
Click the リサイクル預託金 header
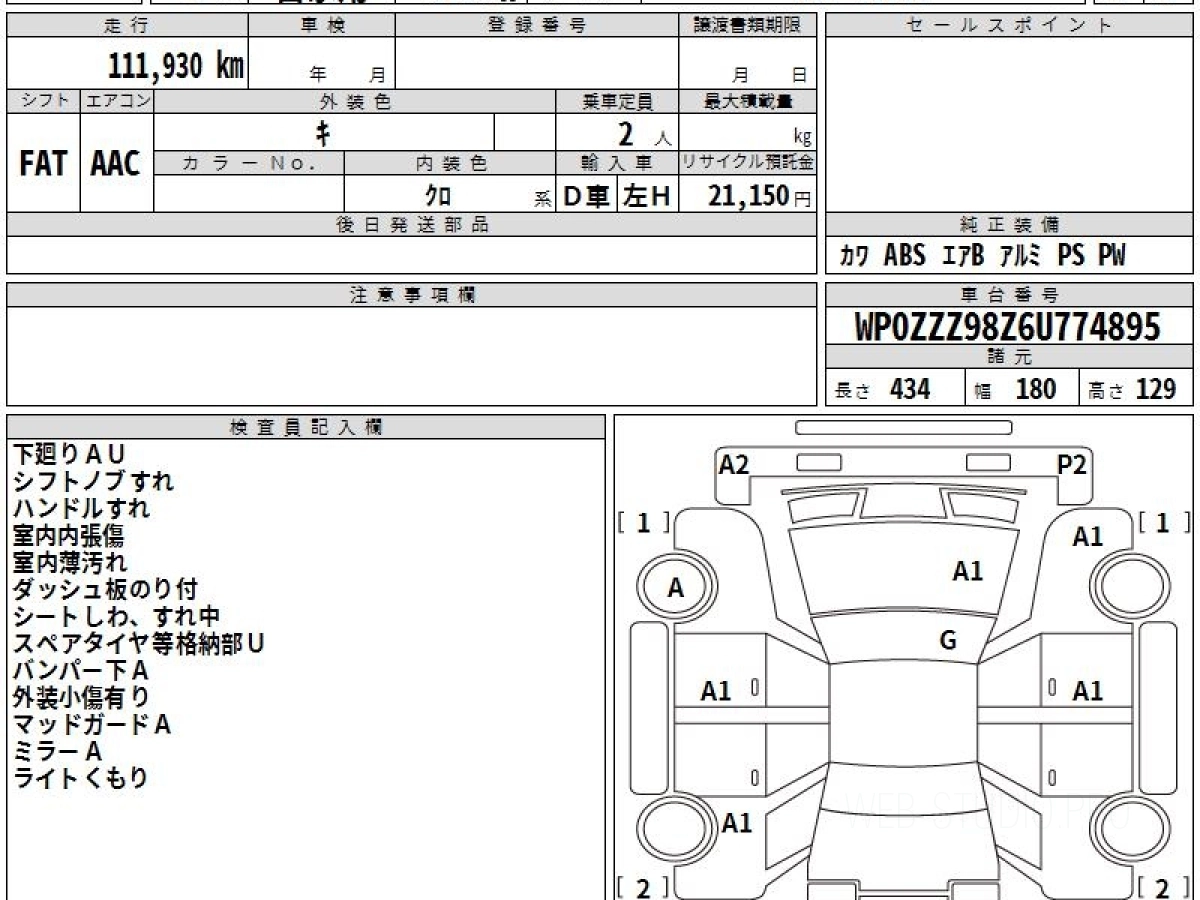pos(747,163)
